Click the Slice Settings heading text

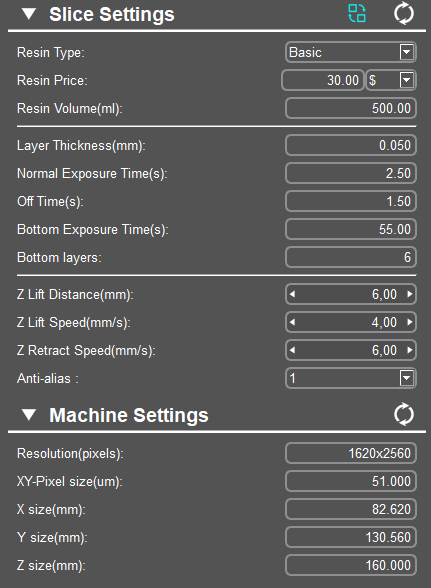112,15
